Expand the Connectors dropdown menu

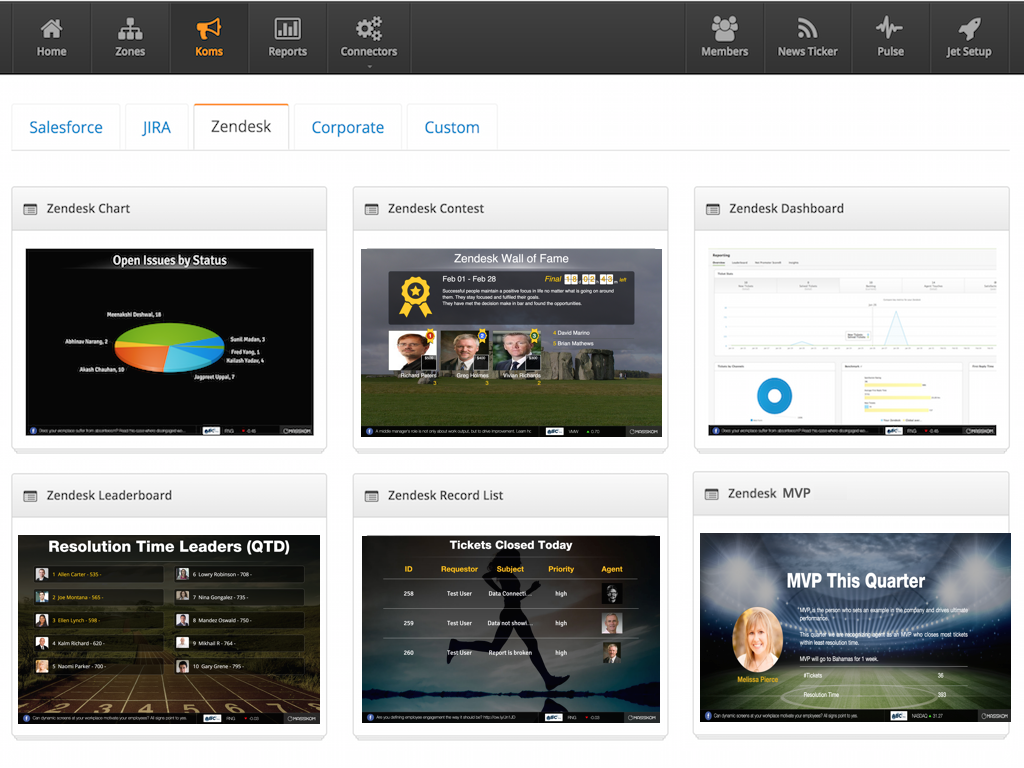pyautogui.click(x=369, y=38)
